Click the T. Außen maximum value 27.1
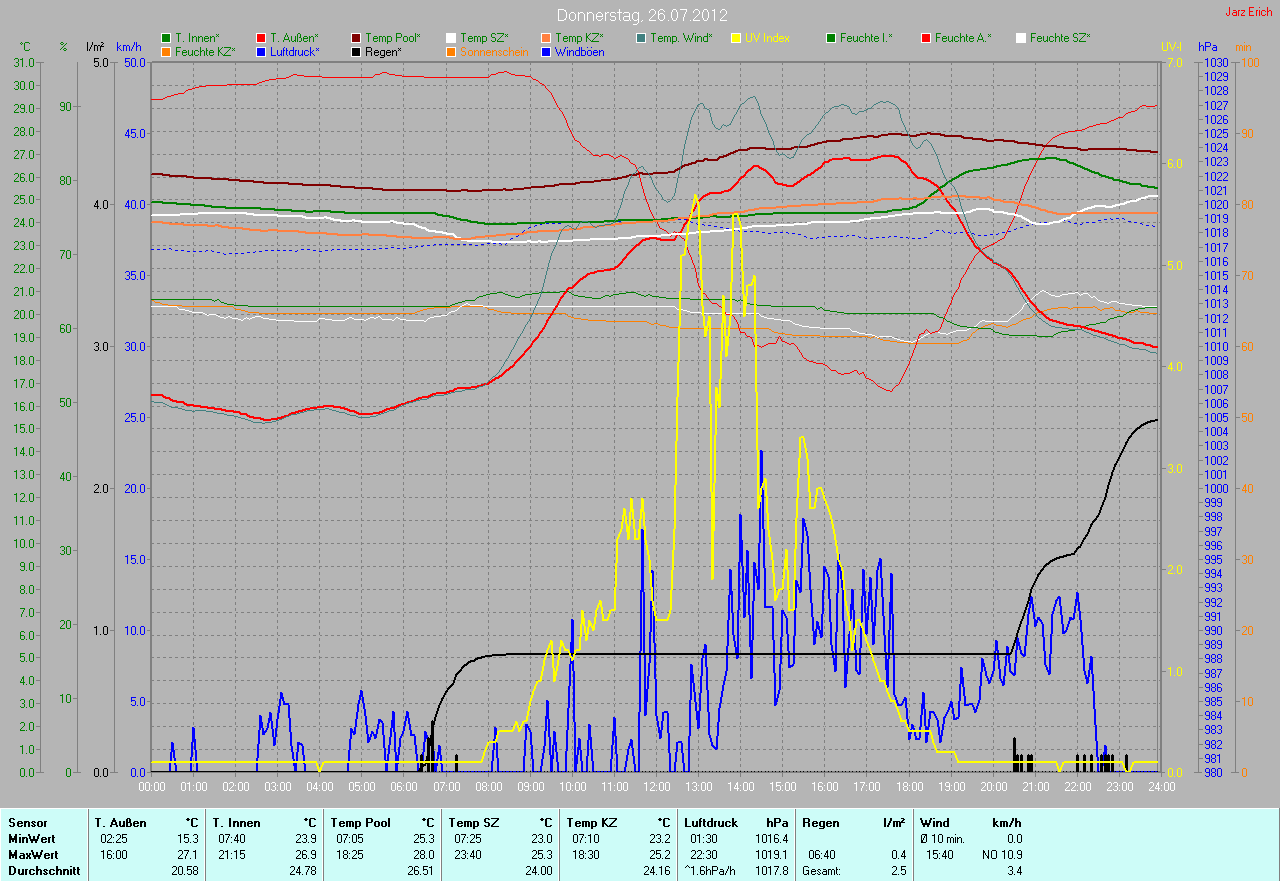The image size is (1280, 881). coord(188,855)
